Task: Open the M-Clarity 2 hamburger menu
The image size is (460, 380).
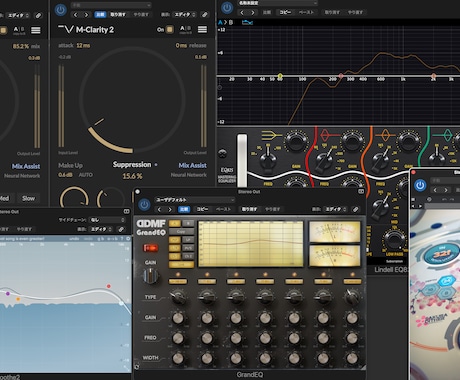Action: [202, 29]
